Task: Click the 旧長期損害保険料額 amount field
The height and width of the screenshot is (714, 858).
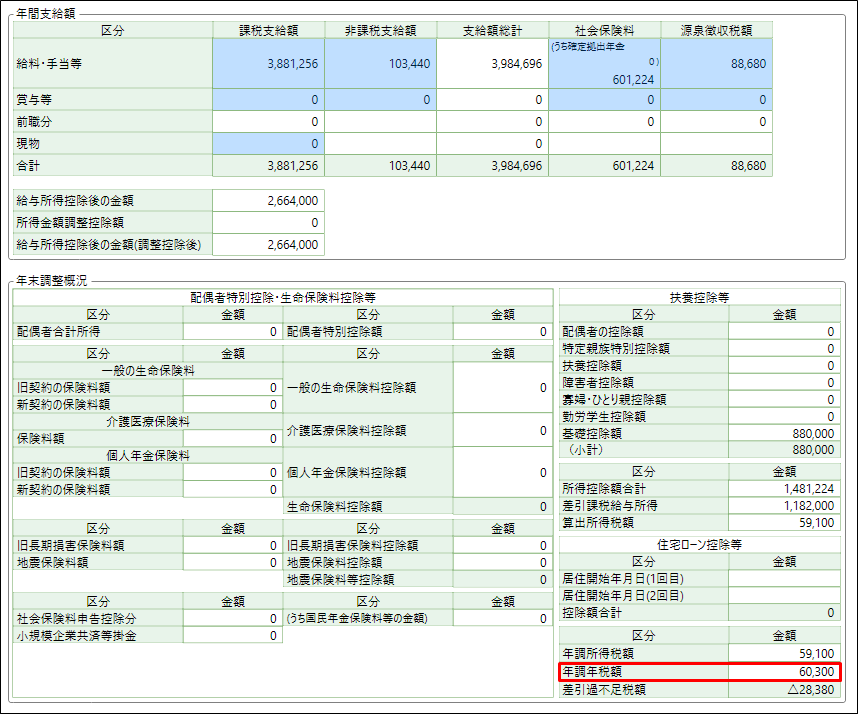Action: [232, 546]
